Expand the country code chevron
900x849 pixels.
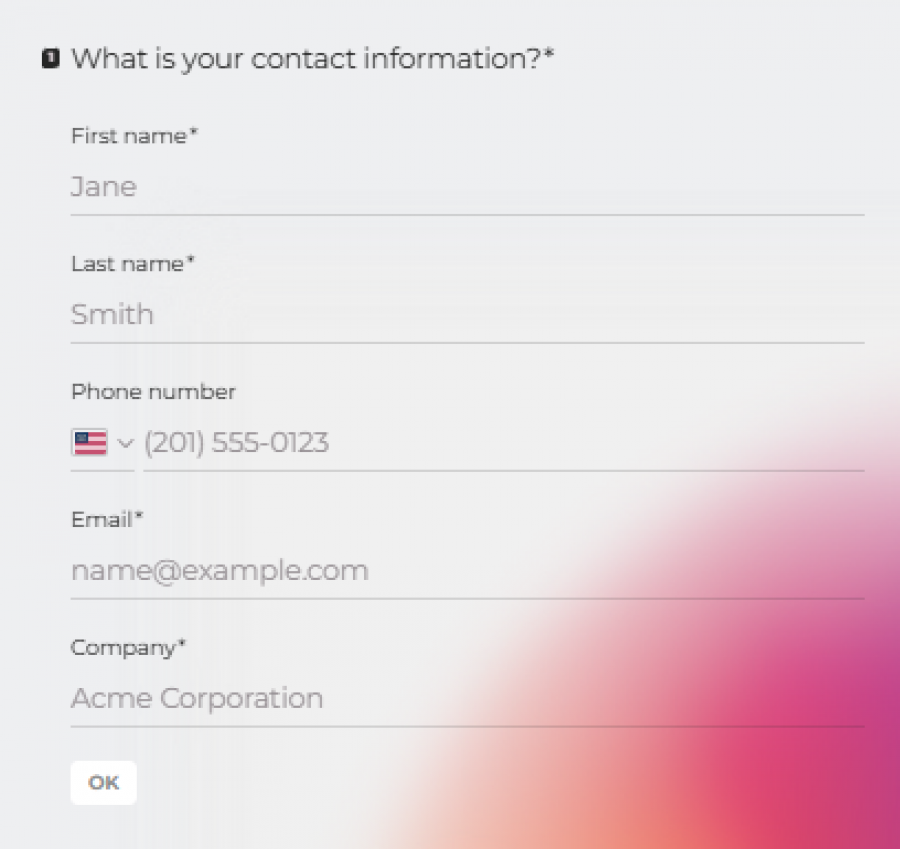125,443
